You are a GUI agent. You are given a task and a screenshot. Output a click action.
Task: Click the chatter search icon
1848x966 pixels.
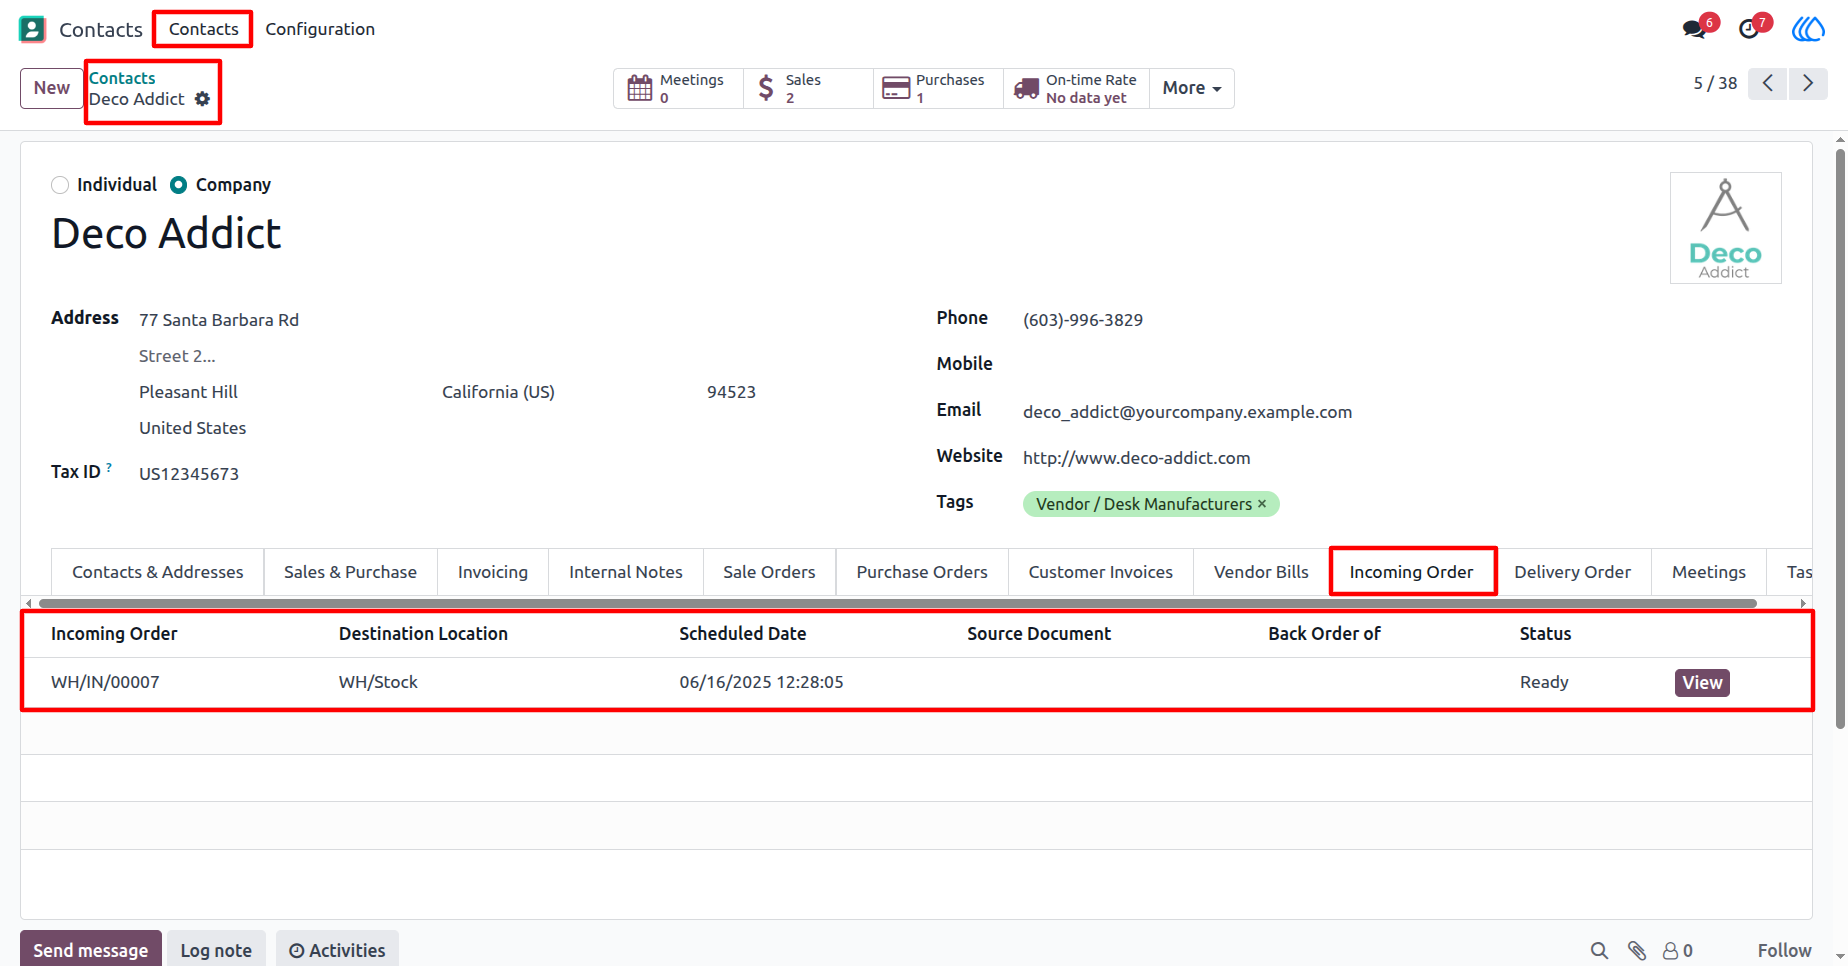[x=1600, y=951]
